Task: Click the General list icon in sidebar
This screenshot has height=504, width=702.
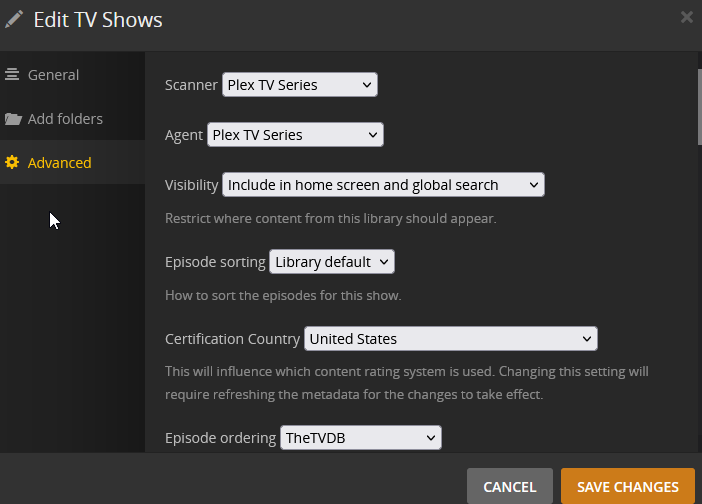Action: [x=12, y=74]
